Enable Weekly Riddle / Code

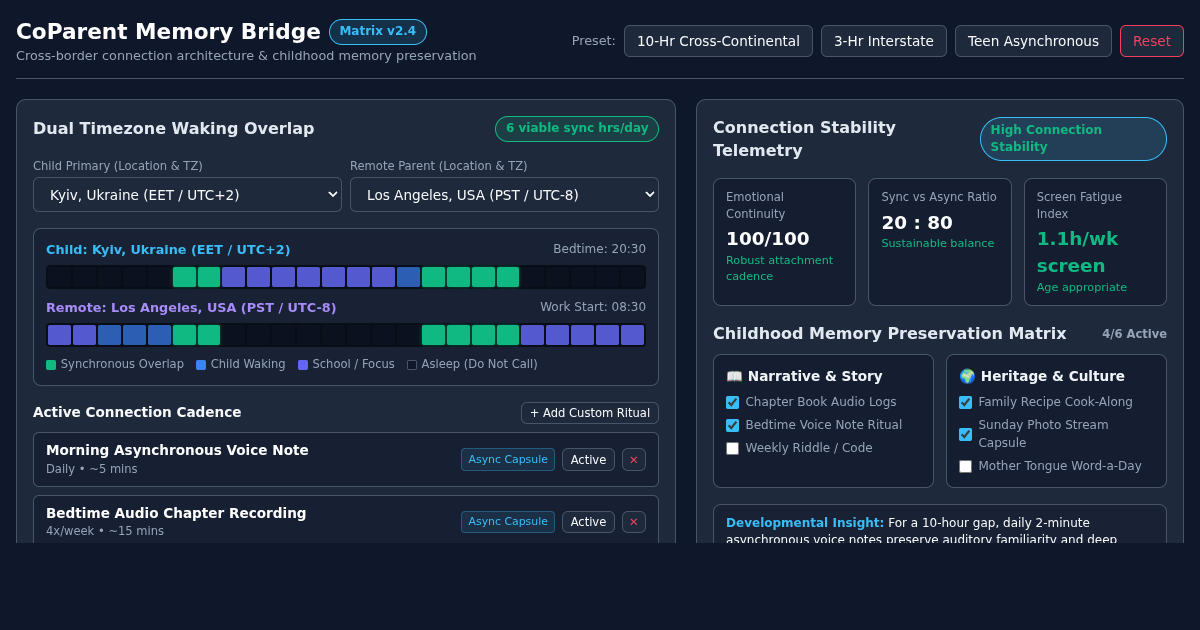coord(733,448)
